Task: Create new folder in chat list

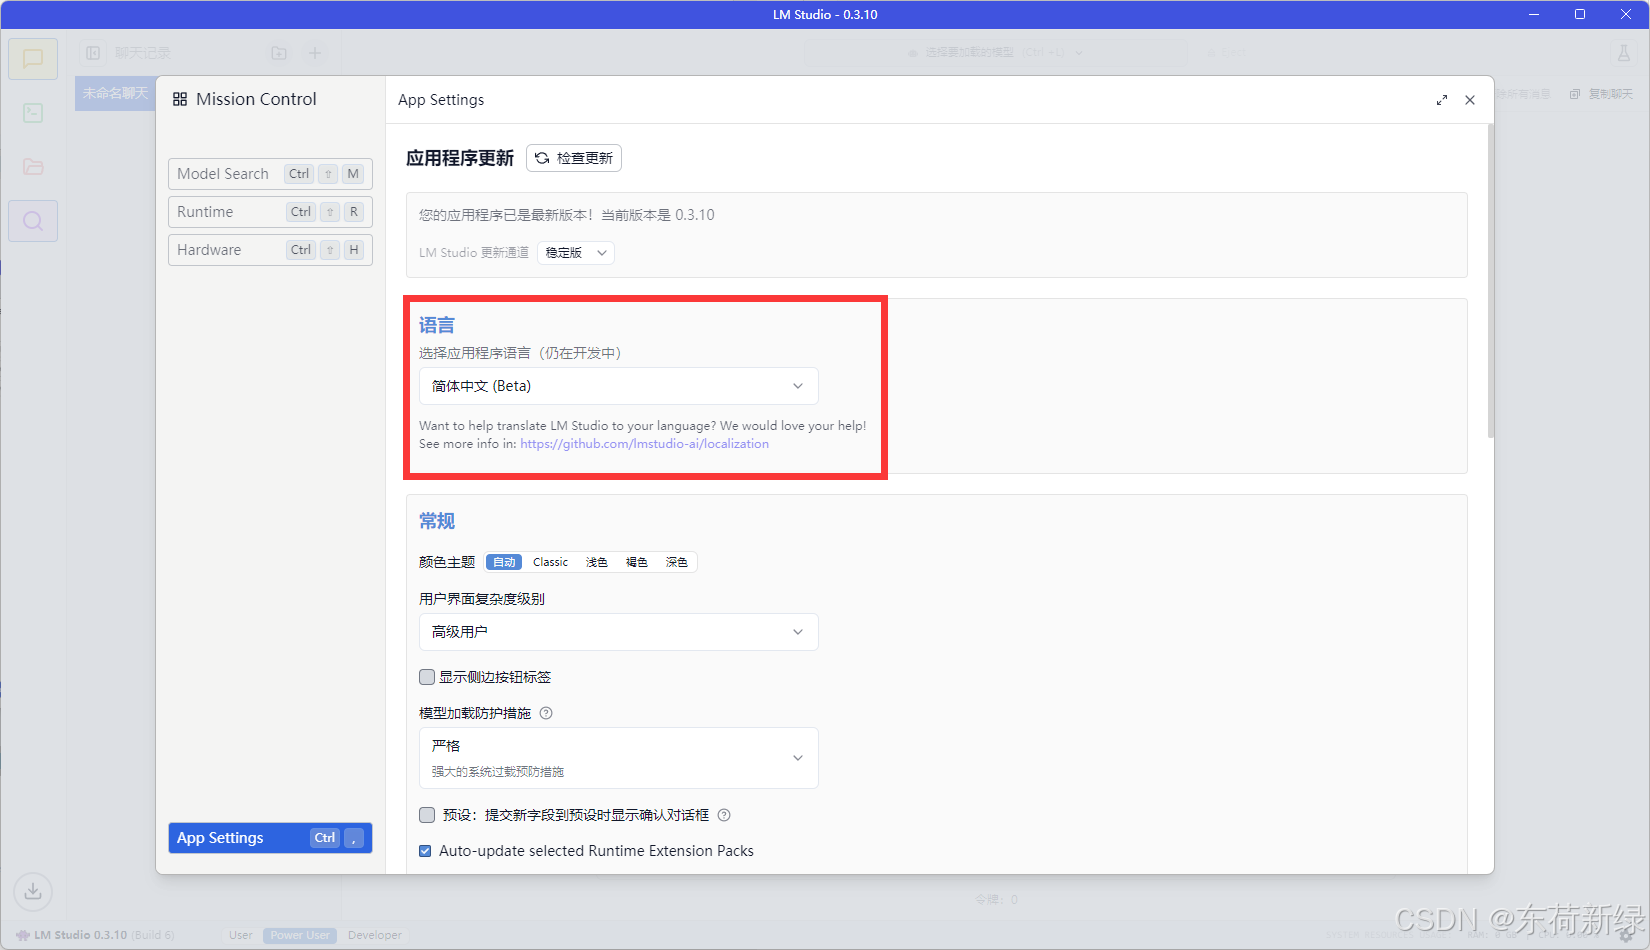Action: pos(279,53)
